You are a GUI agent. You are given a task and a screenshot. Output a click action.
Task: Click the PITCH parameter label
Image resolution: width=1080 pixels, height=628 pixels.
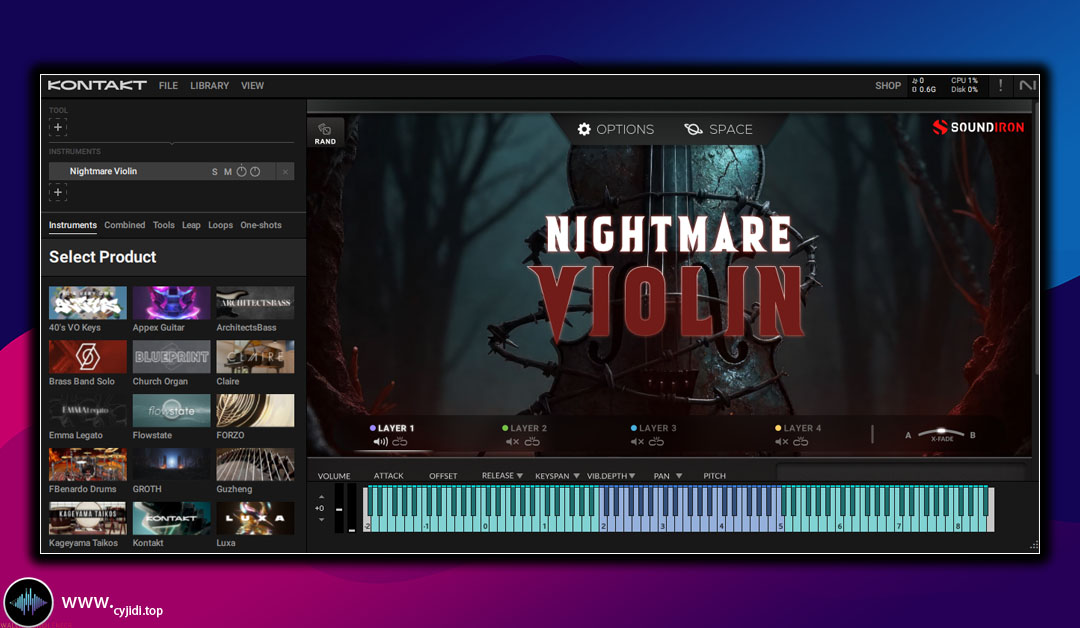[714, 476]
